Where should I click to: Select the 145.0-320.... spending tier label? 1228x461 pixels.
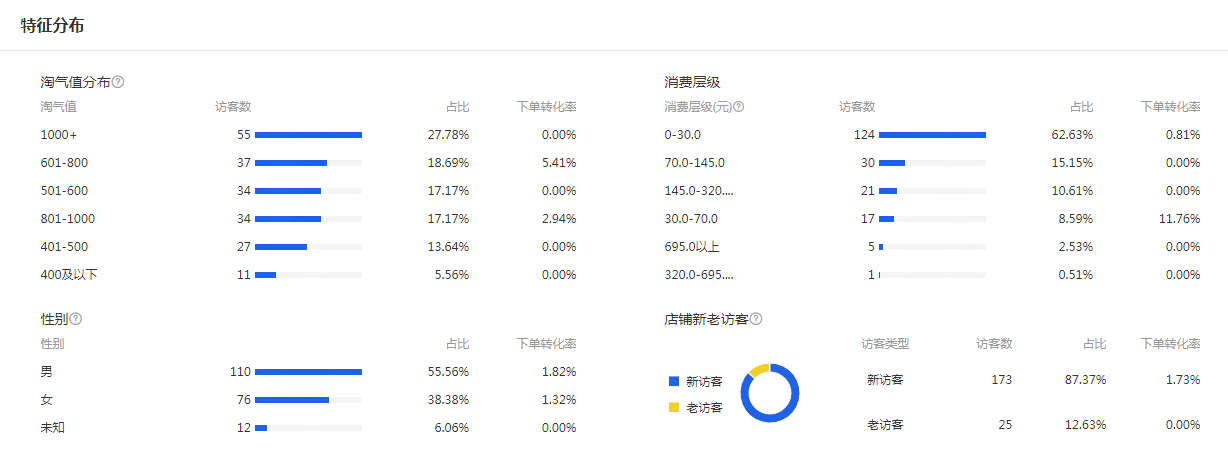click(x=698, y=190)
